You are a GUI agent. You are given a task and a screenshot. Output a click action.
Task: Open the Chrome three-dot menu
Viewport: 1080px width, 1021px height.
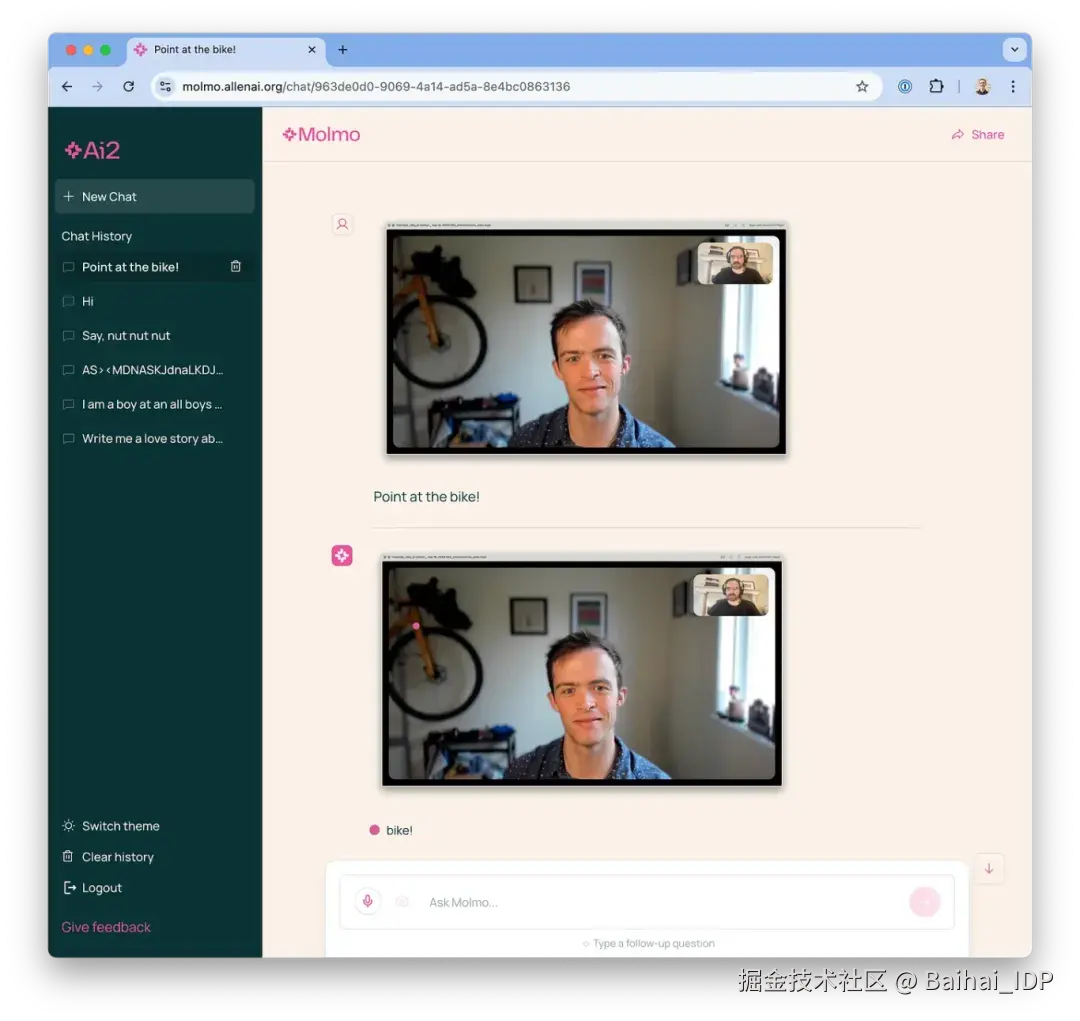(1012, 87)
